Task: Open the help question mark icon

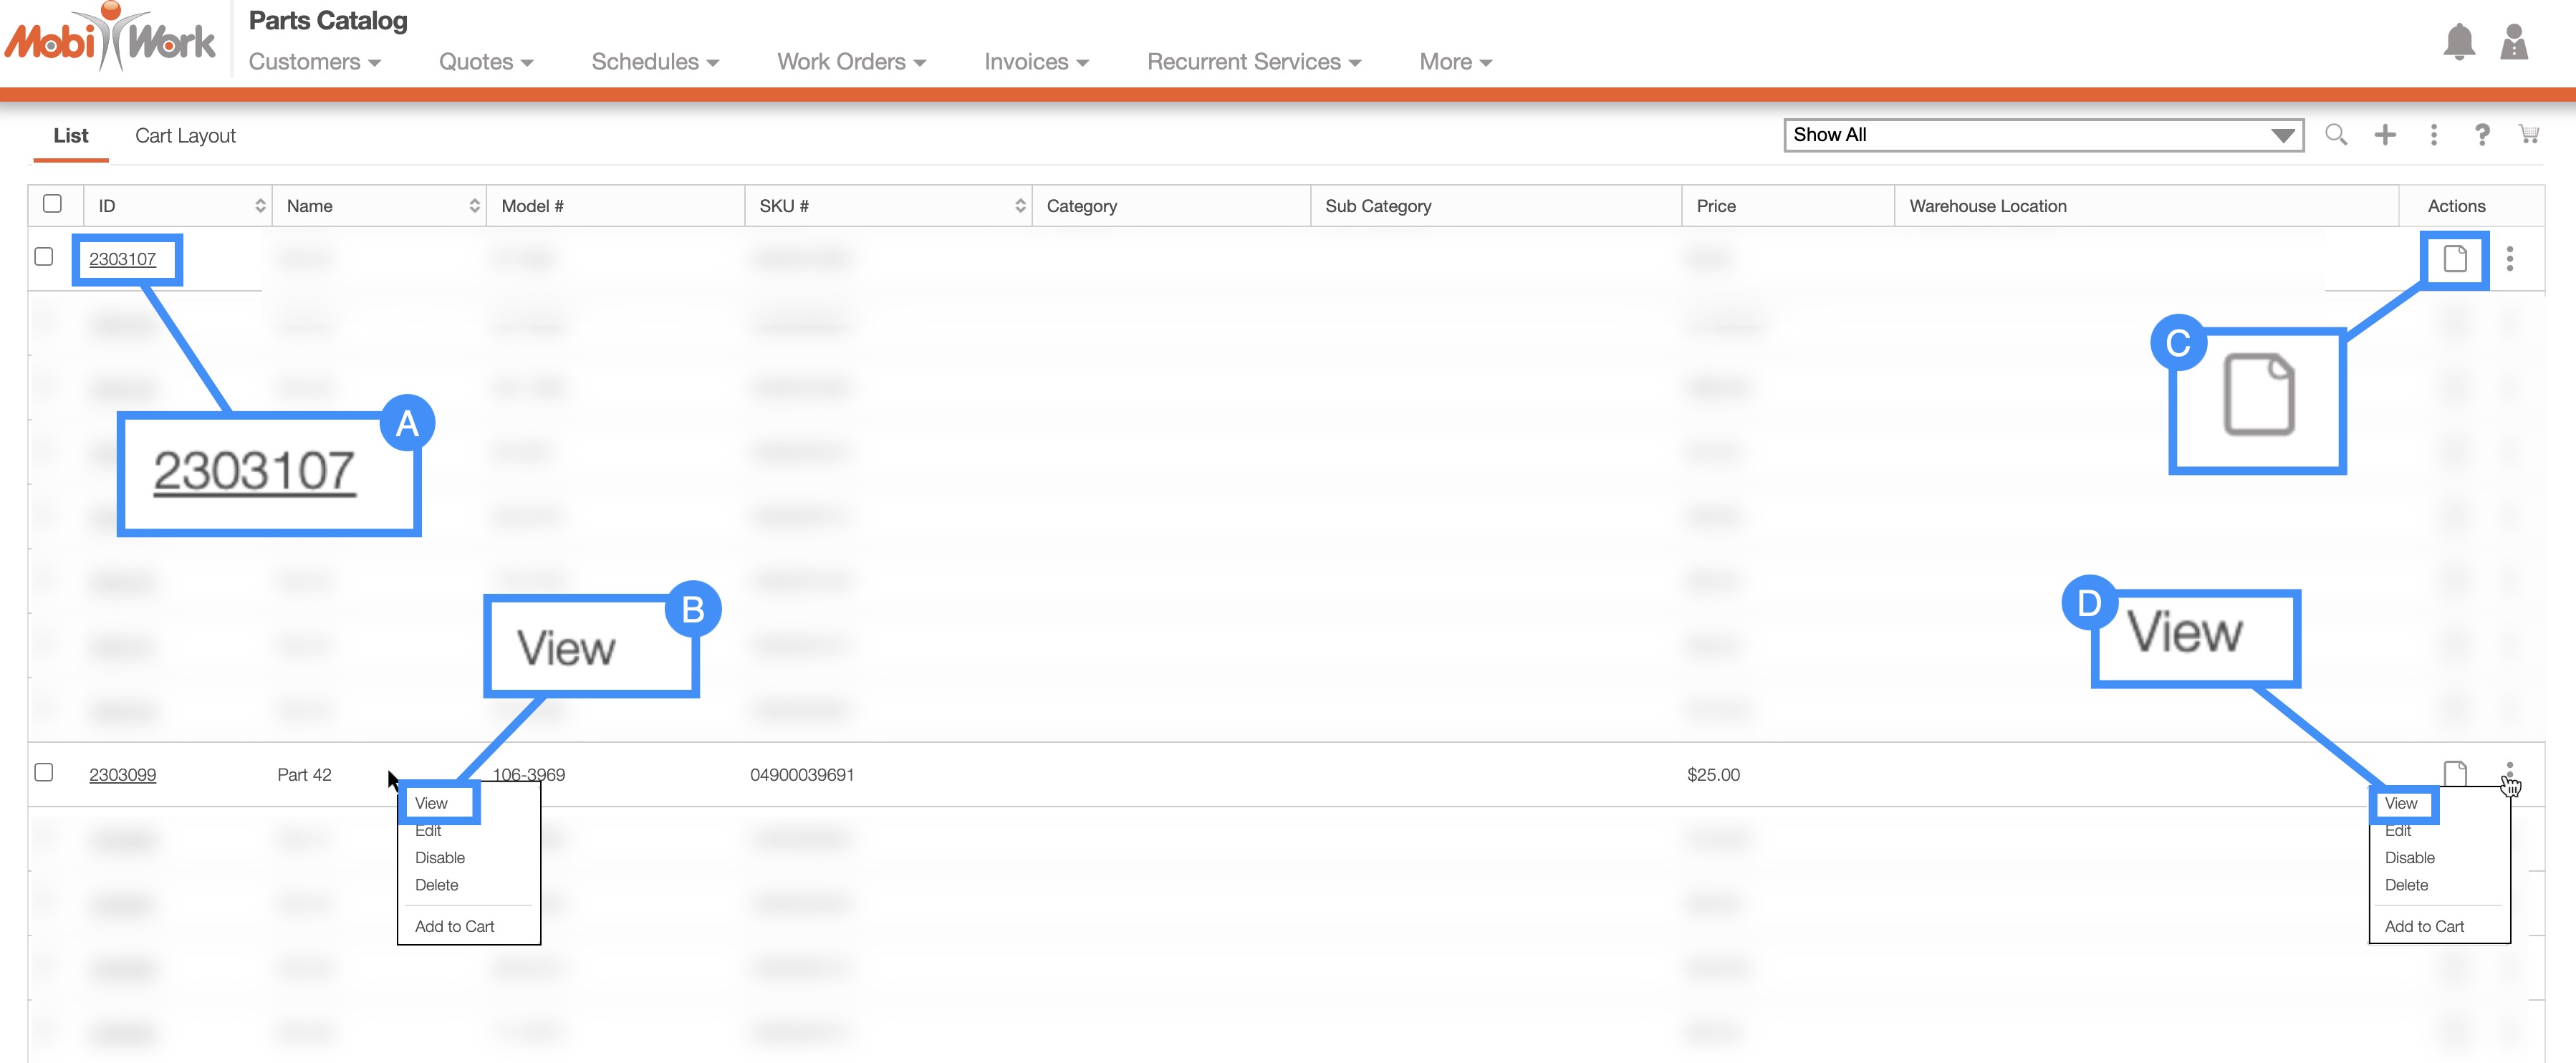Action: [2482, 134]
